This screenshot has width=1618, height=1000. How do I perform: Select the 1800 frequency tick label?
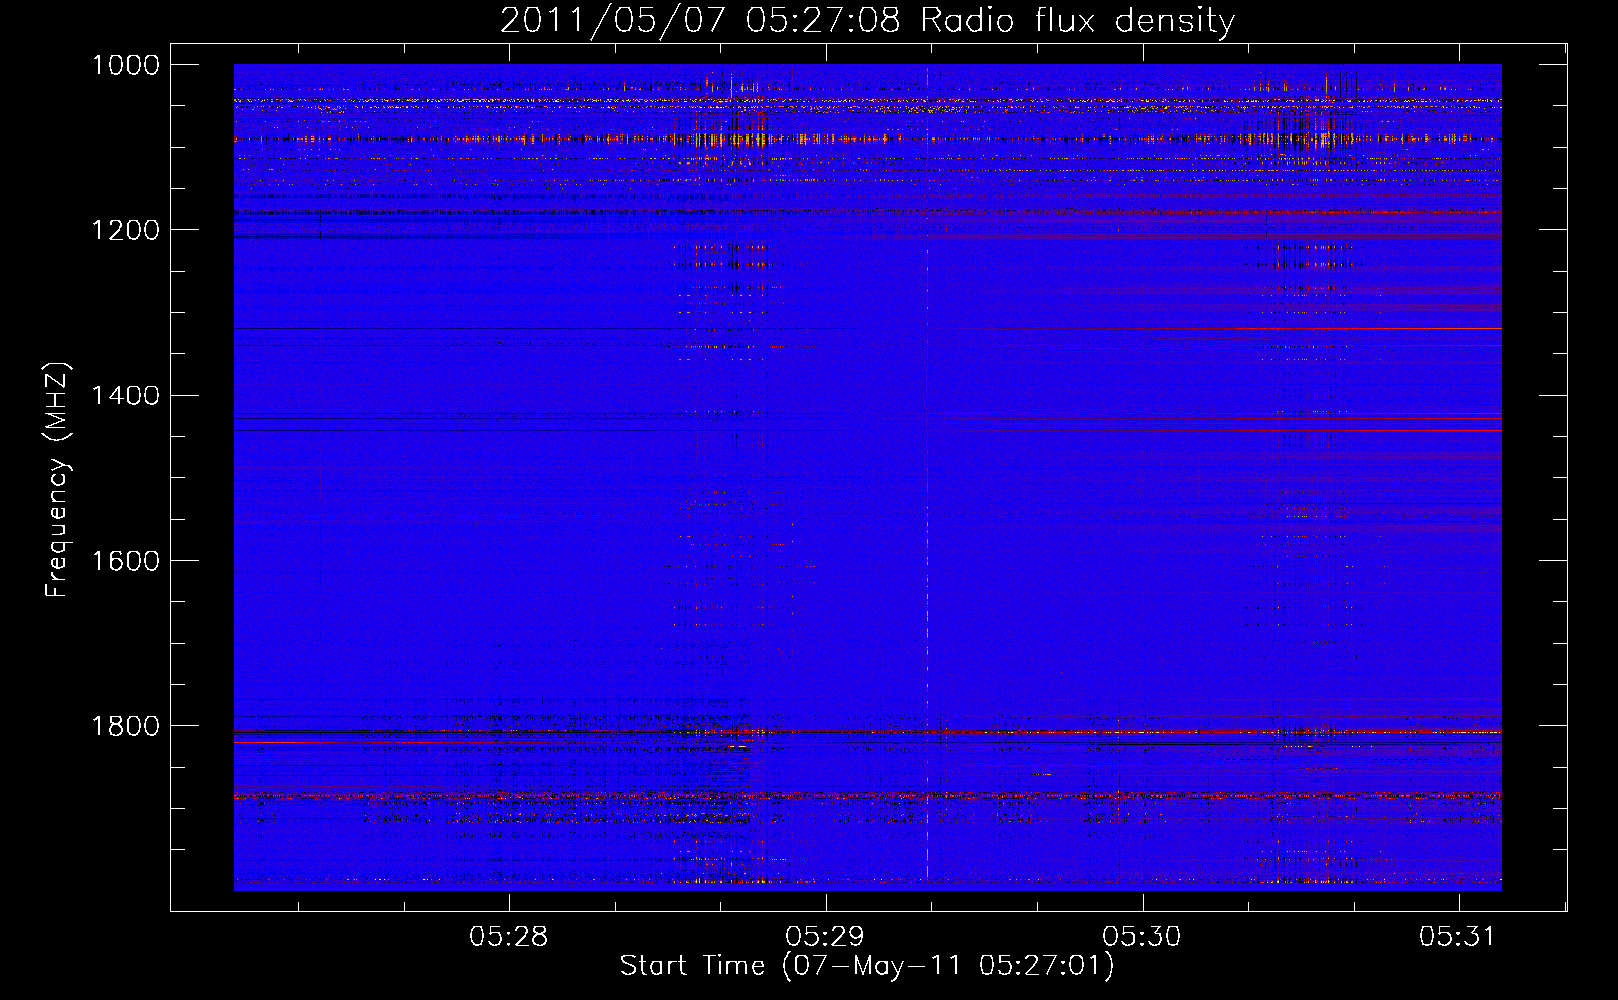pos(126,725)
